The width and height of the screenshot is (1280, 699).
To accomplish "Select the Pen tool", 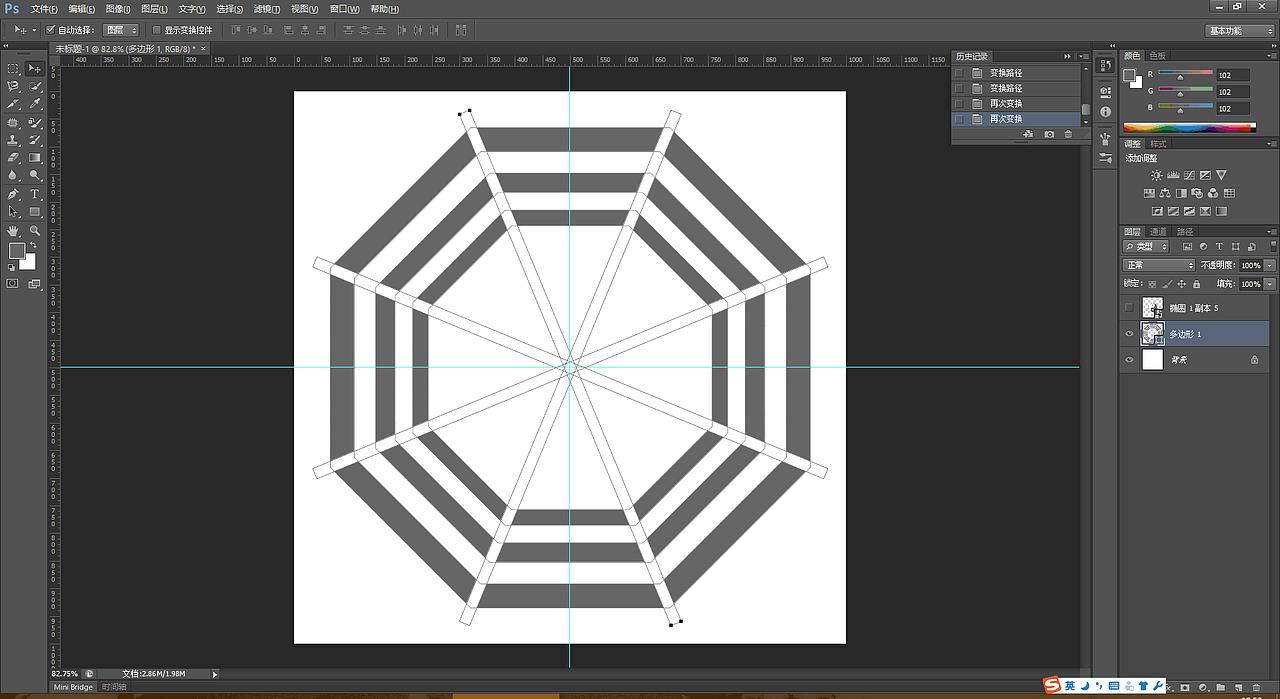I will [x=13, y=194].
